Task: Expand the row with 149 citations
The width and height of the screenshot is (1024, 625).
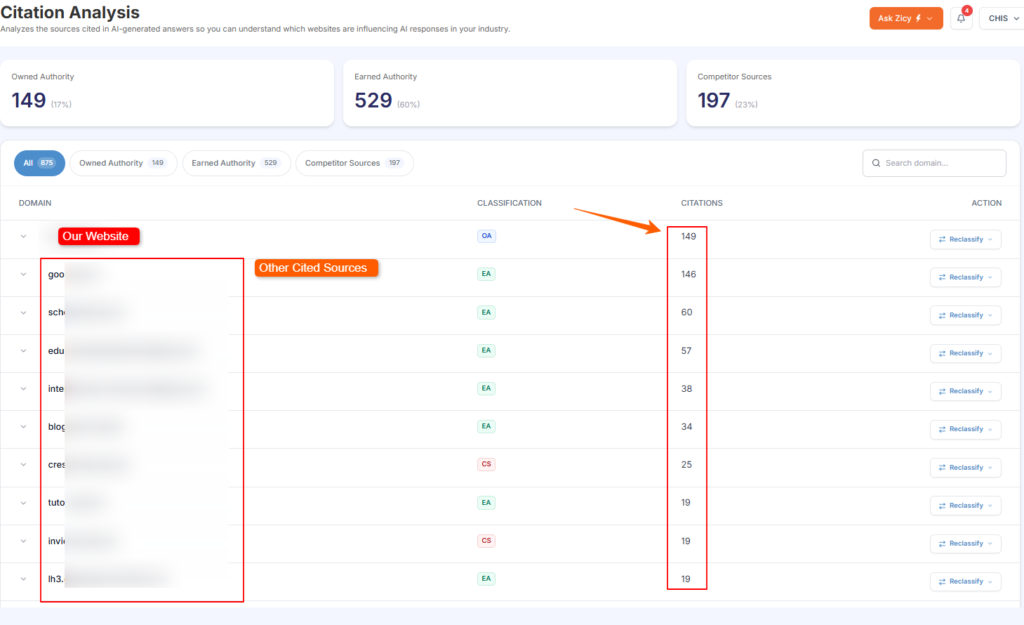Action: pyautogui.click(x=23, y=237)
